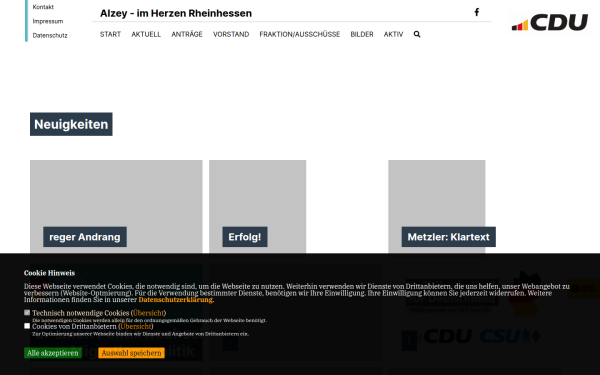Click the Alle akzeptieren button
The height and width of the screenshot is (375, 600).
pos(53,353)
